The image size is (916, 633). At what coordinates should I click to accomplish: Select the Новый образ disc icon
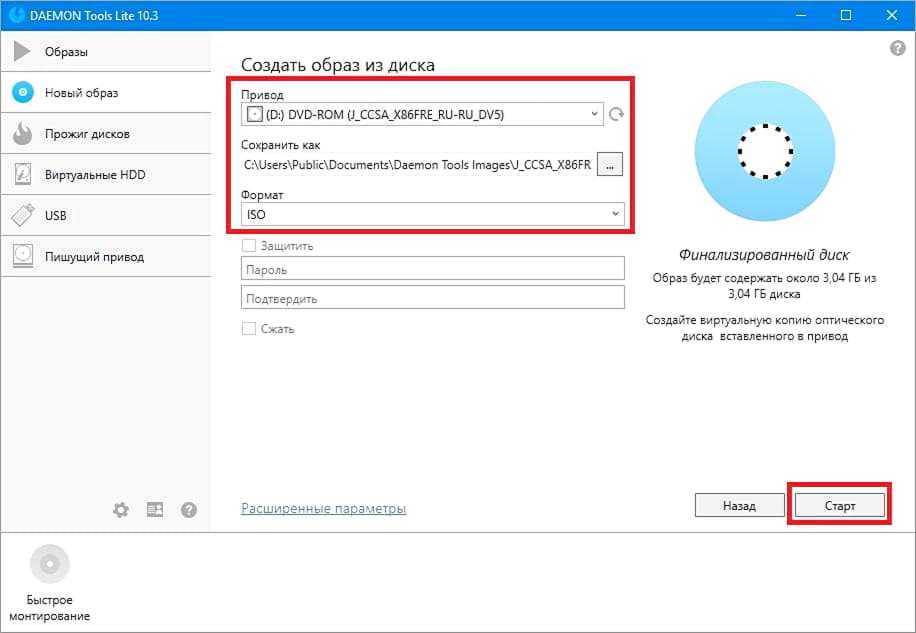(x=23, y=92)
